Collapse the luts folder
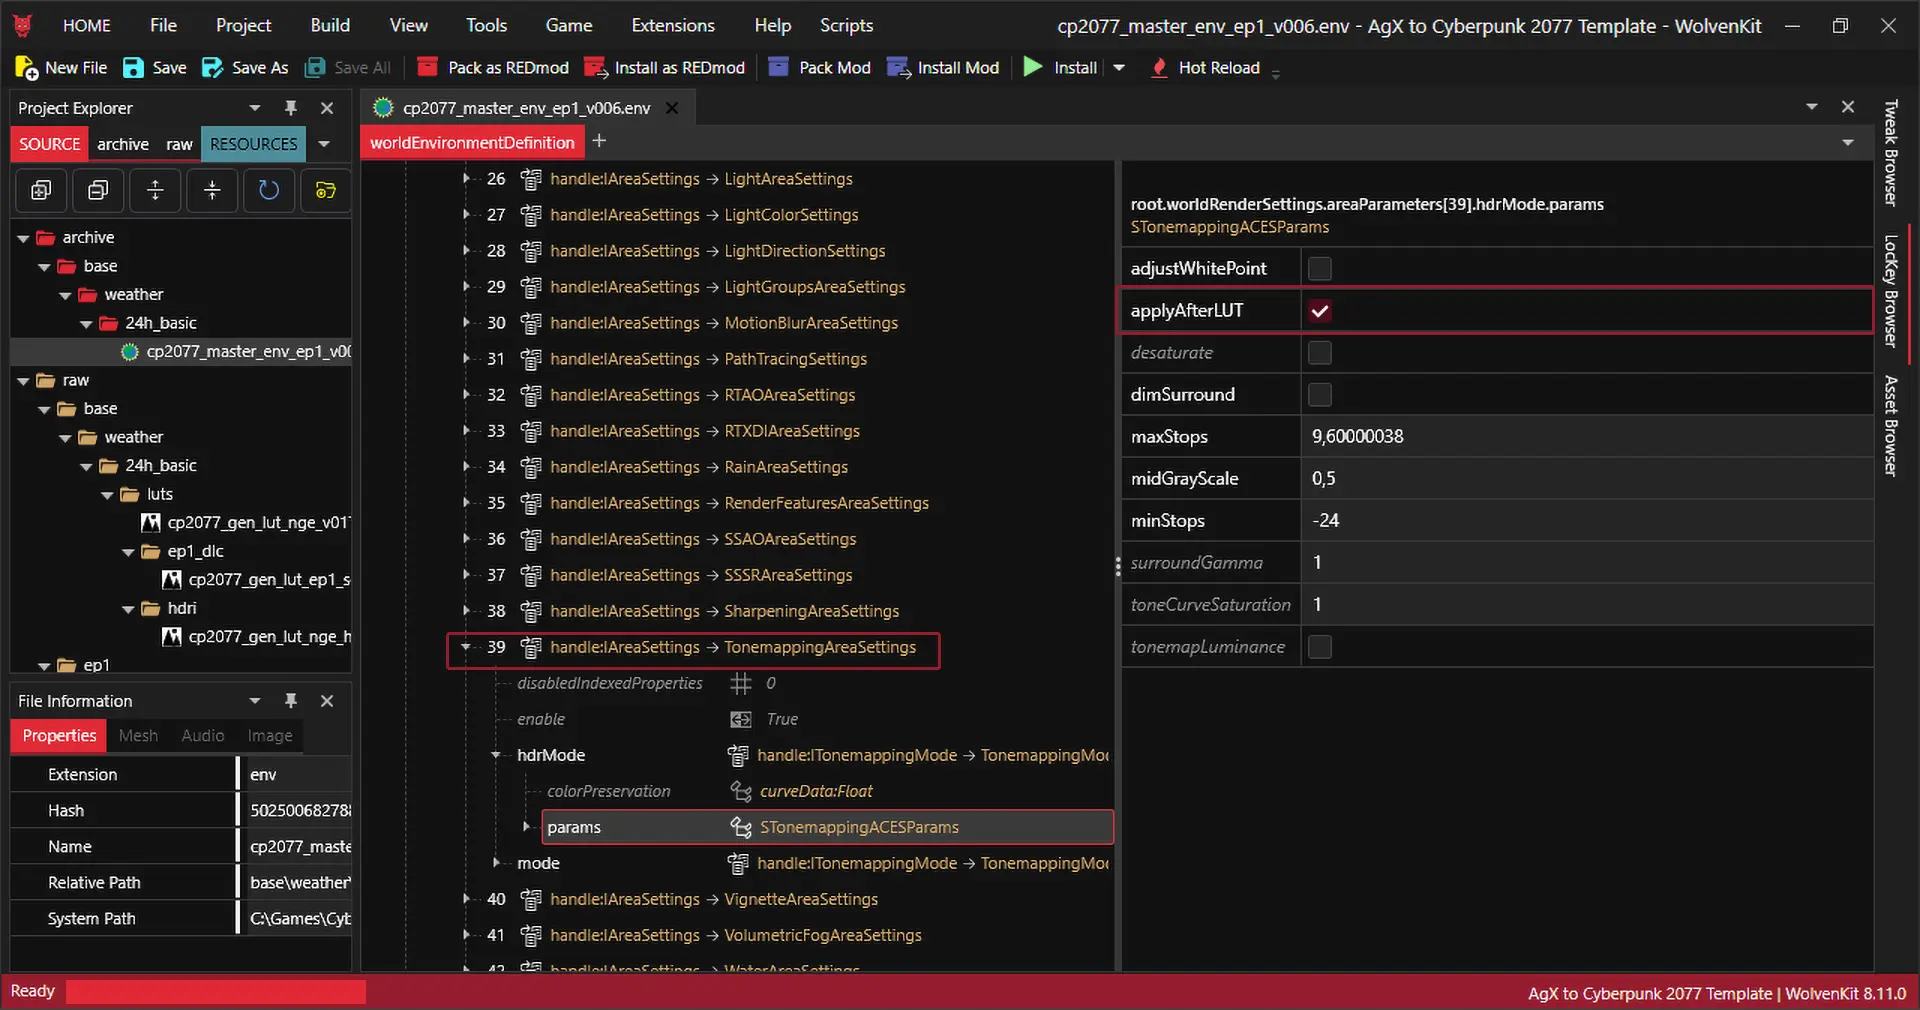1920x1010 pixels. coord(107,495)
